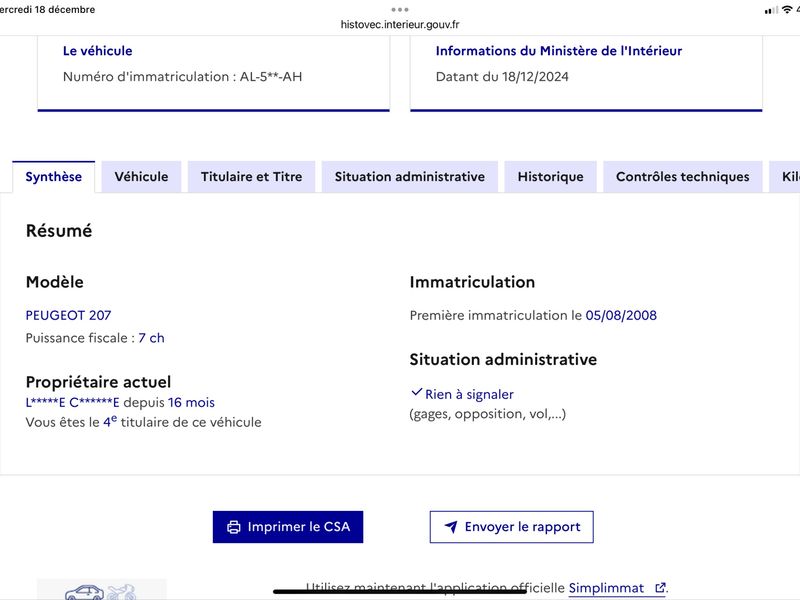Tap the histovec.interieur.gouv.fr address bar

click(400, 24)
